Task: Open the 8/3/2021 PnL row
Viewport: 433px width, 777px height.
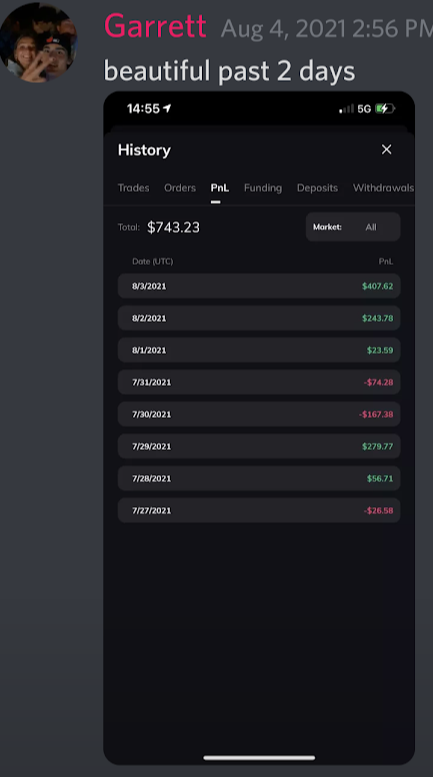Action: tap(259, 286)
